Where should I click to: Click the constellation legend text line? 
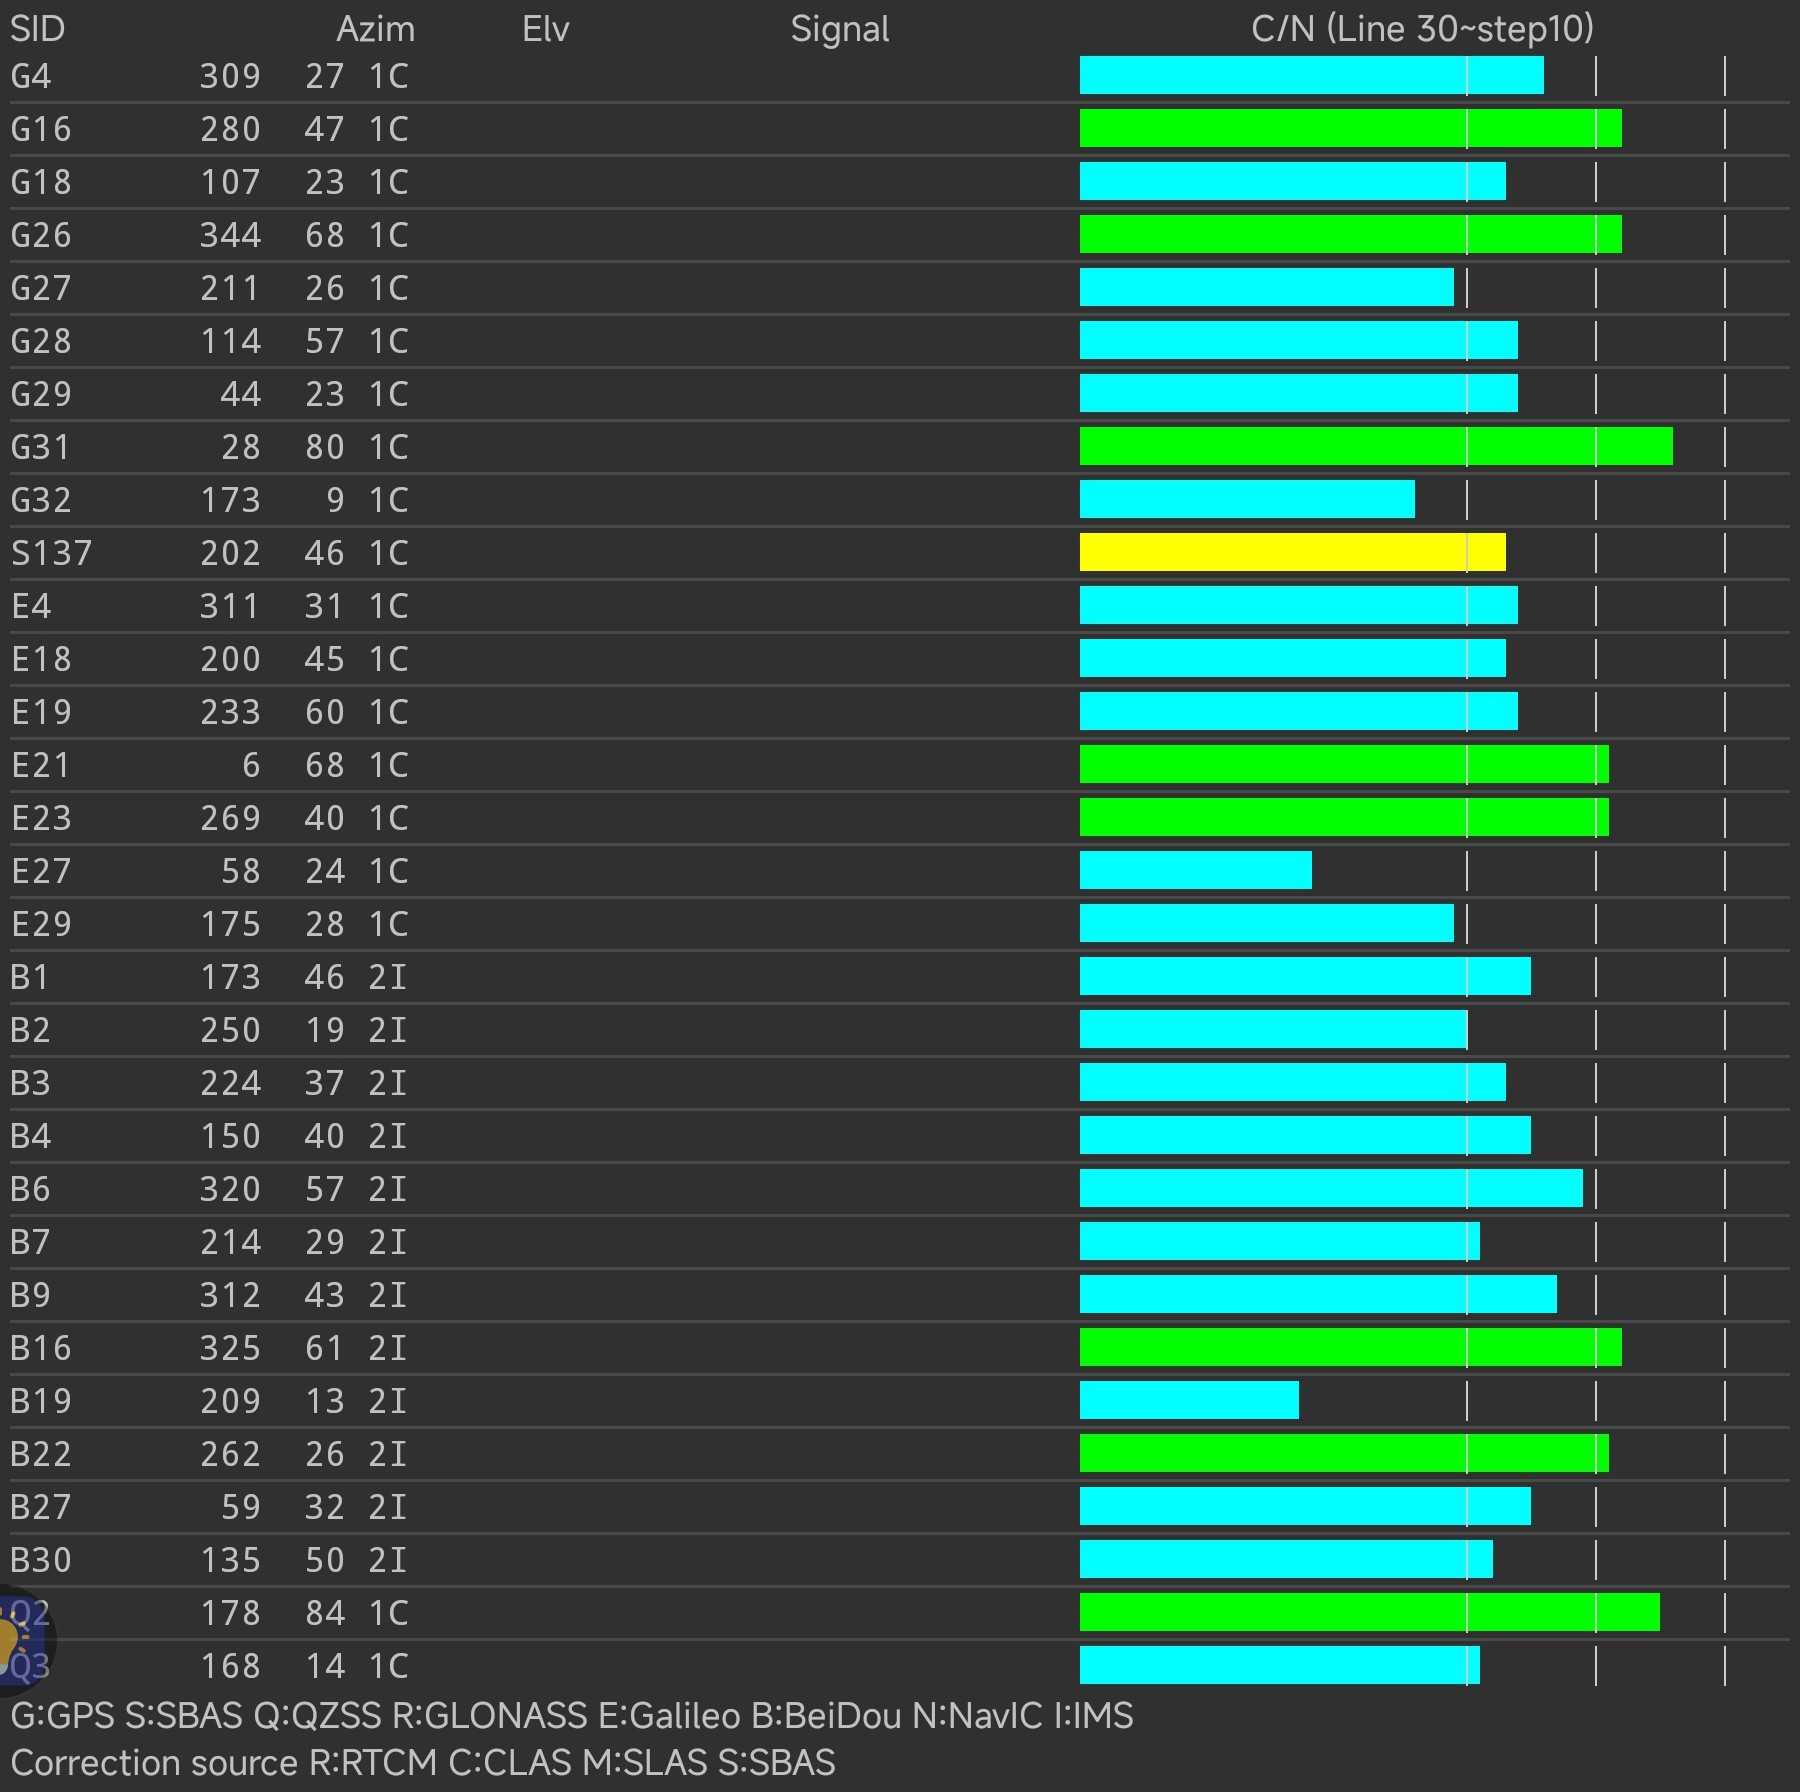tap(571, 1715)
